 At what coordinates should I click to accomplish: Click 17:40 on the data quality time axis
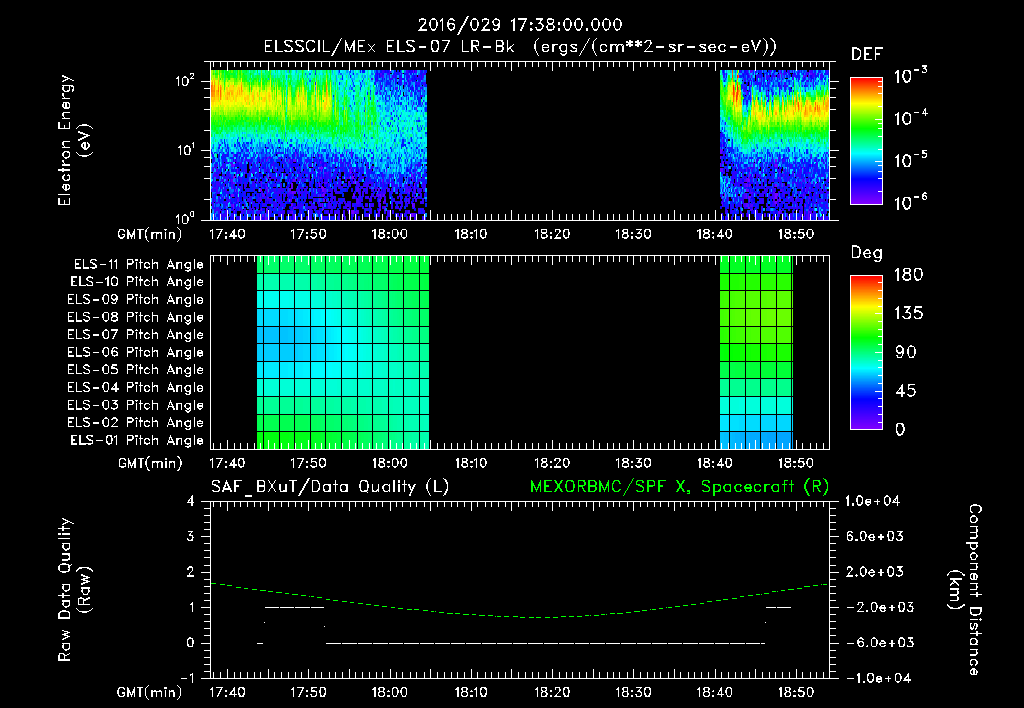point(227,692)
